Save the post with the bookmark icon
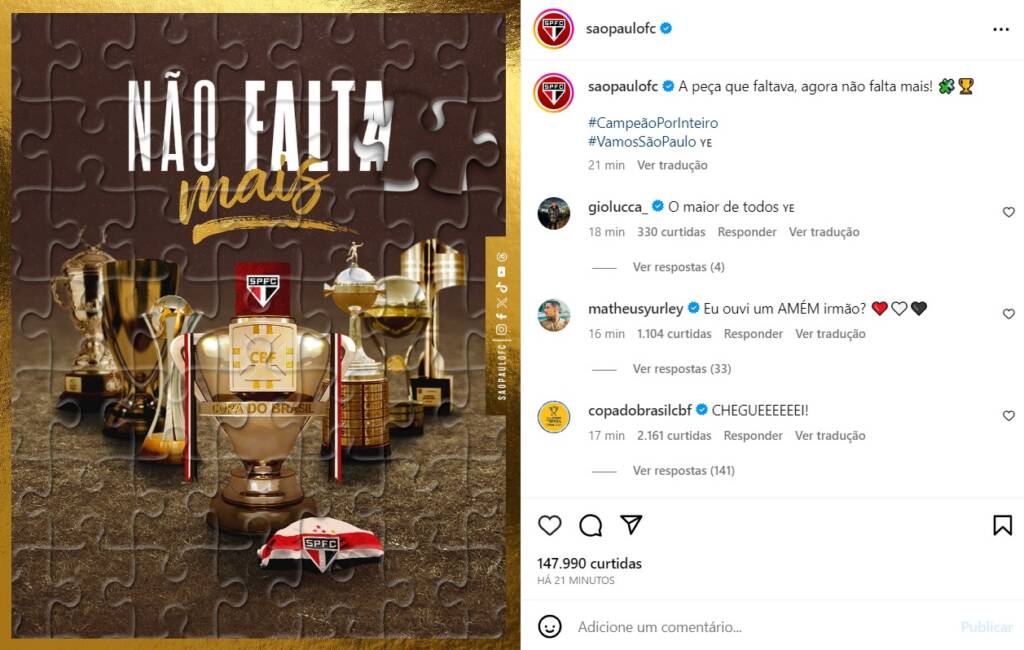The width and height of the screenshot is (1024, 650). [x=1002, y=525]
